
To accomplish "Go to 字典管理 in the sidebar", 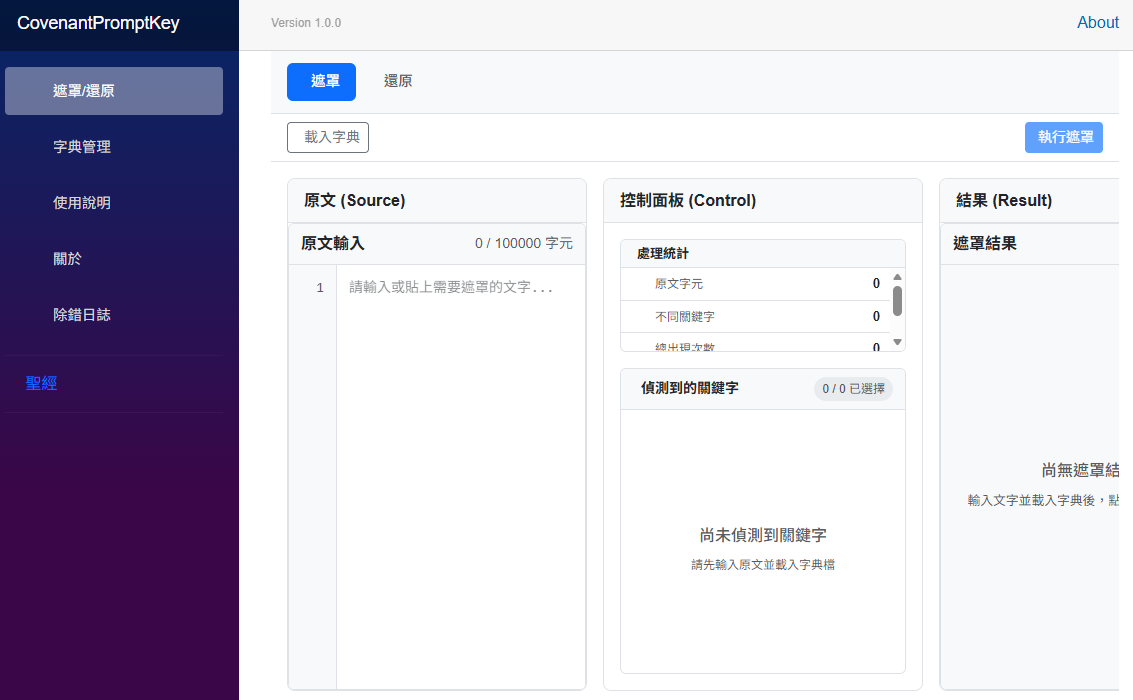I will [x=82, y=147].
